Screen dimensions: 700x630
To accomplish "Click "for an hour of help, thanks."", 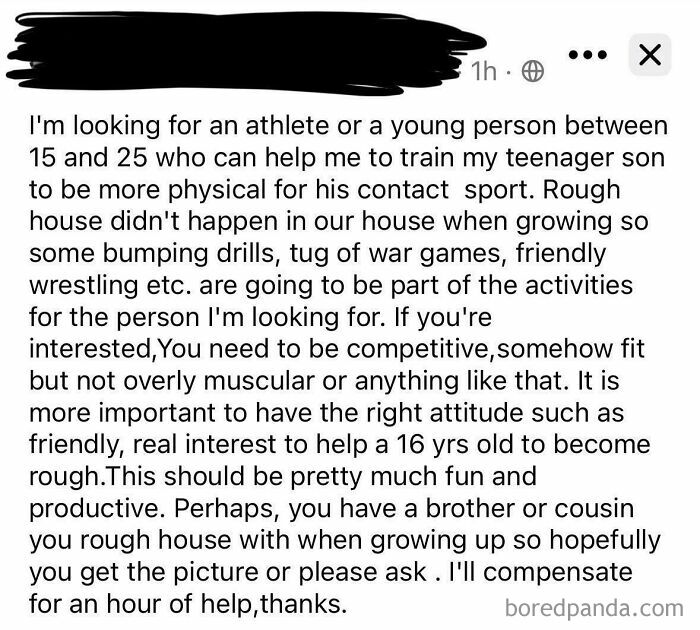I will pos(188,604).
